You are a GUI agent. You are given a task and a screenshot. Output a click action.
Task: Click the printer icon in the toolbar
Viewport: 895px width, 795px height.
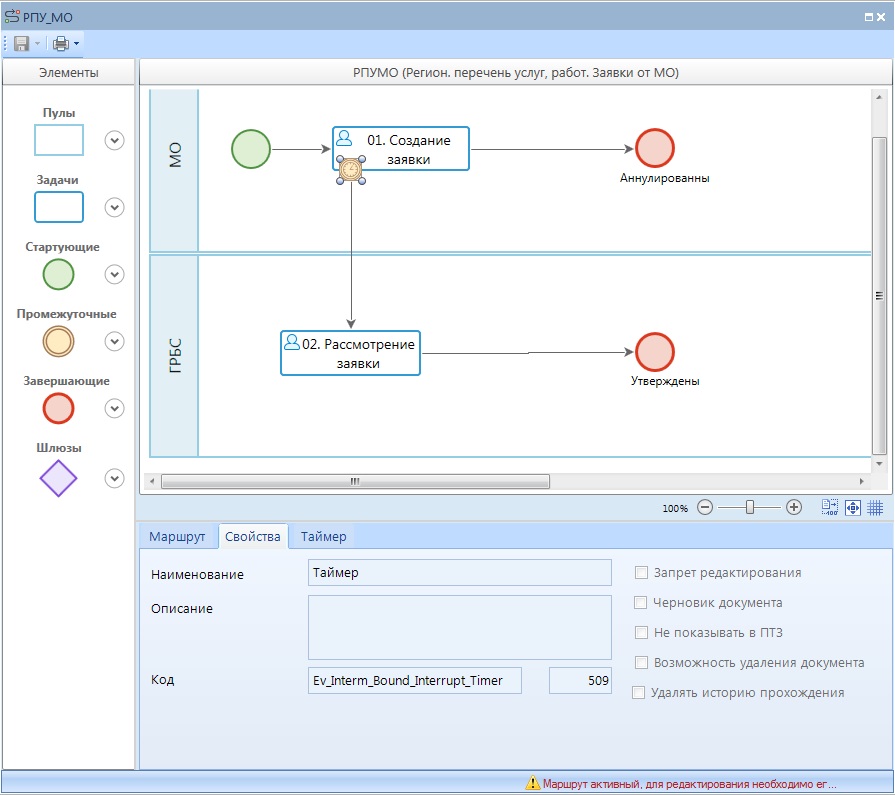point(61,43)
